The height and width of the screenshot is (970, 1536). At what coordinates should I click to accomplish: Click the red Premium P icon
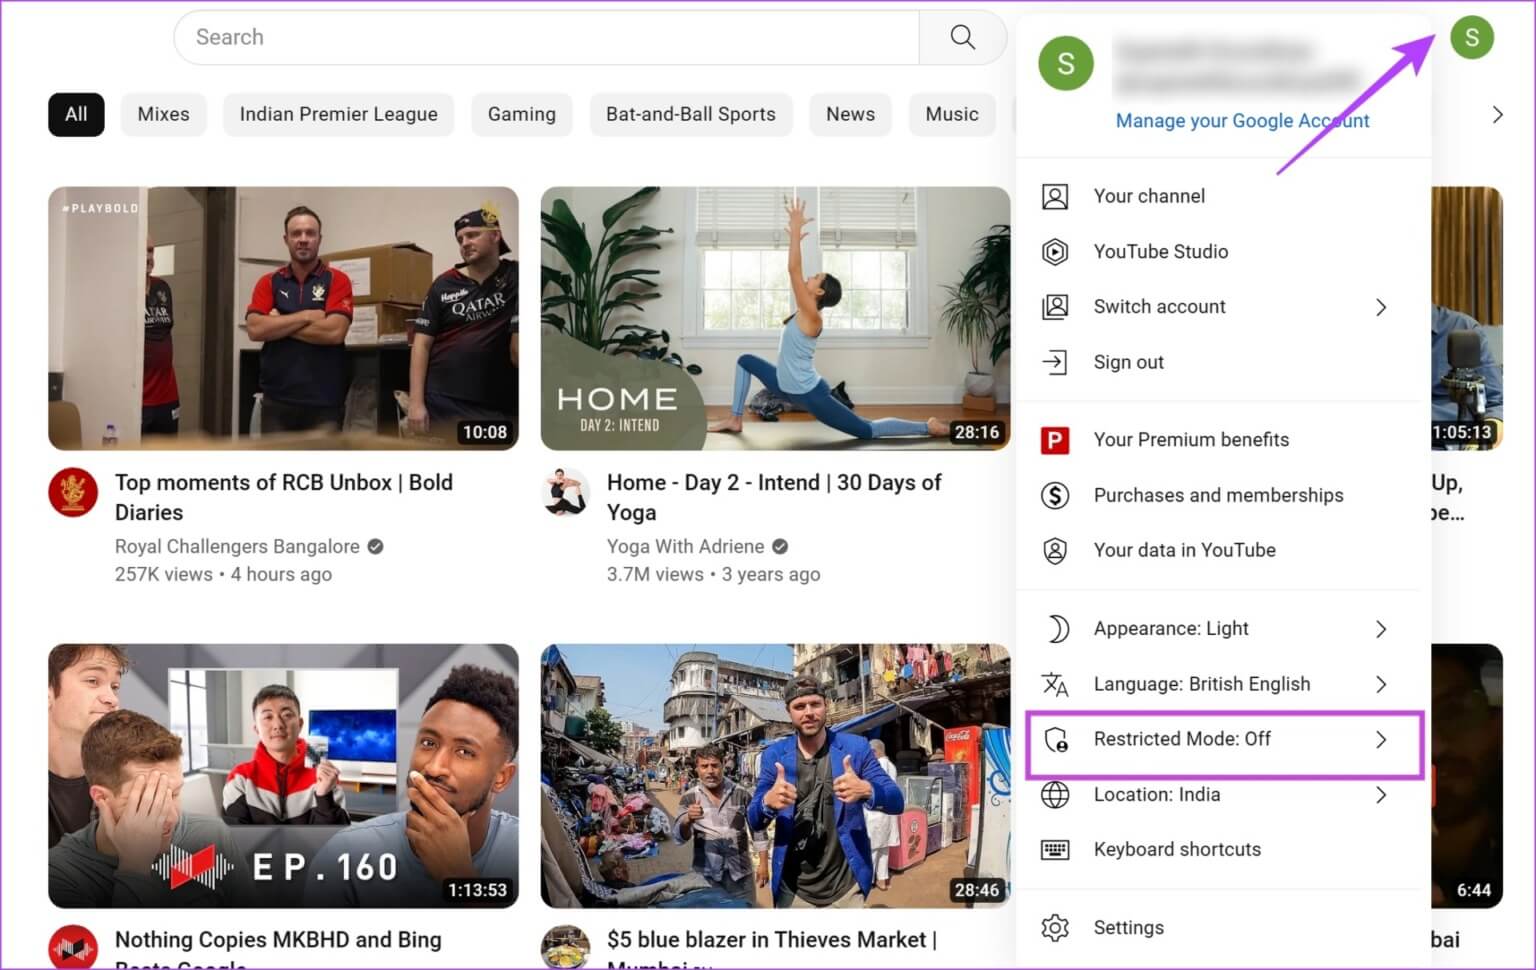[1055, 440]
